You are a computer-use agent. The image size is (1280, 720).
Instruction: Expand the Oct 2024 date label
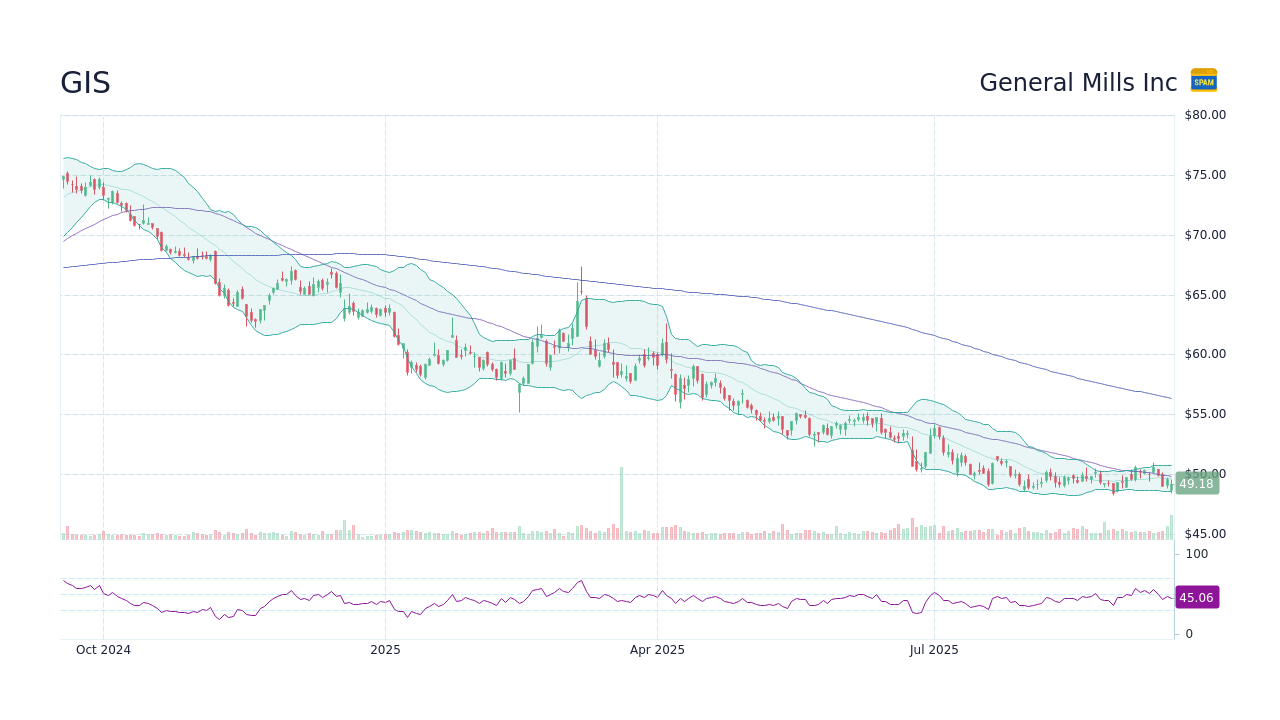(x=103, y=650)
